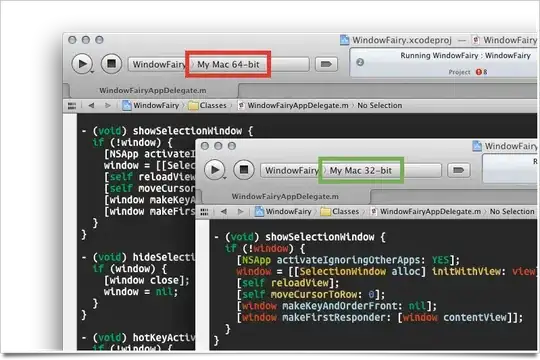
Task: Click the zoom button of back Xcode window
Action: [99, 40]
